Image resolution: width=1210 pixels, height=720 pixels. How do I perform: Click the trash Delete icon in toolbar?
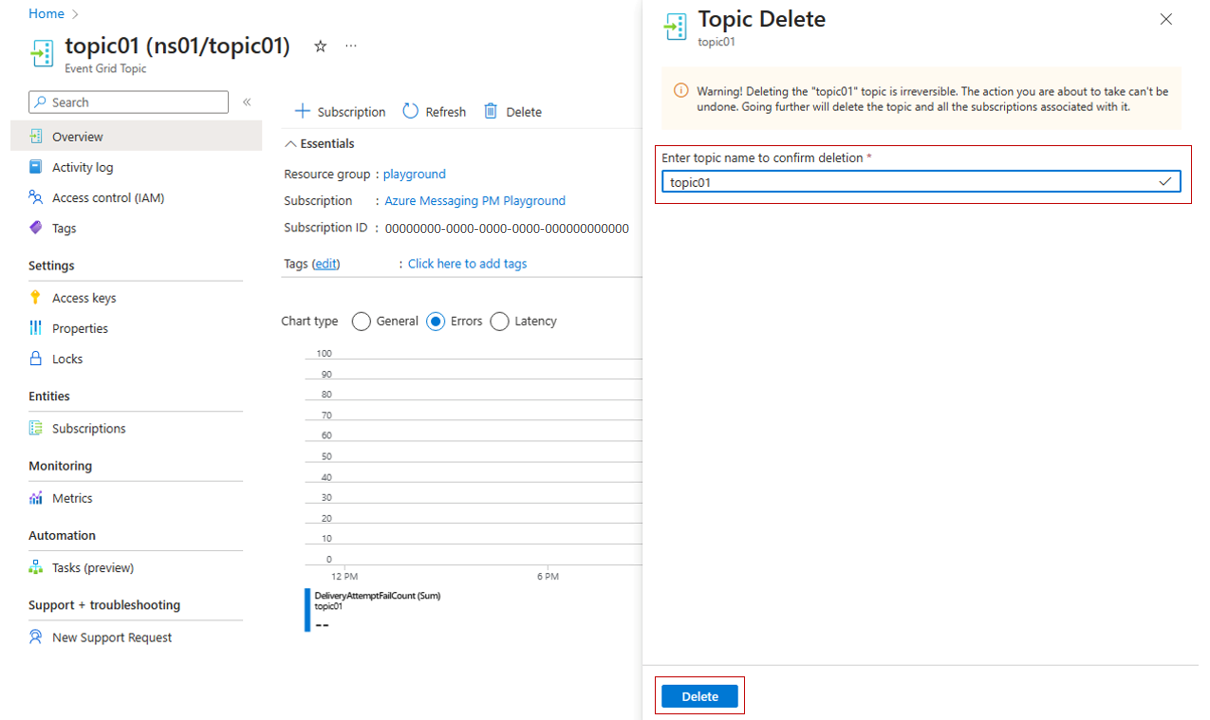[491, 111]
